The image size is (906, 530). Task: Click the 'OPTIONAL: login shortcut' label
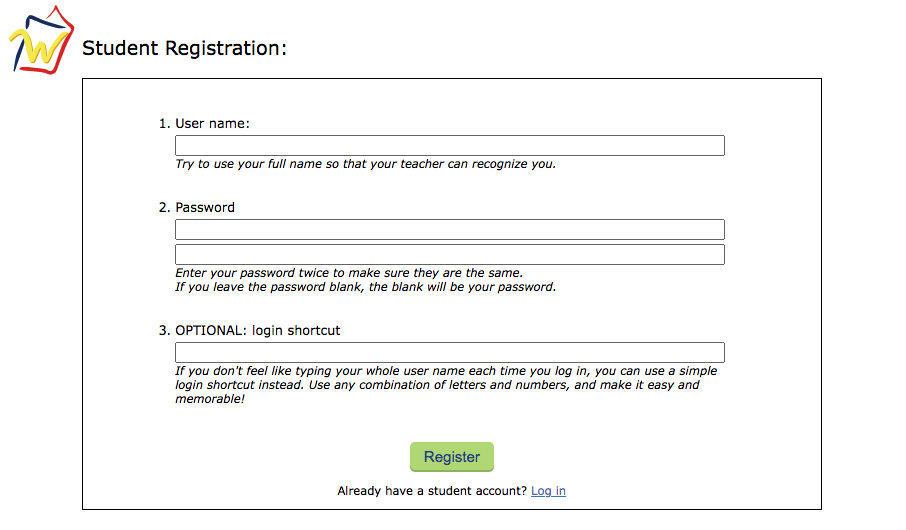click(258, 330)
